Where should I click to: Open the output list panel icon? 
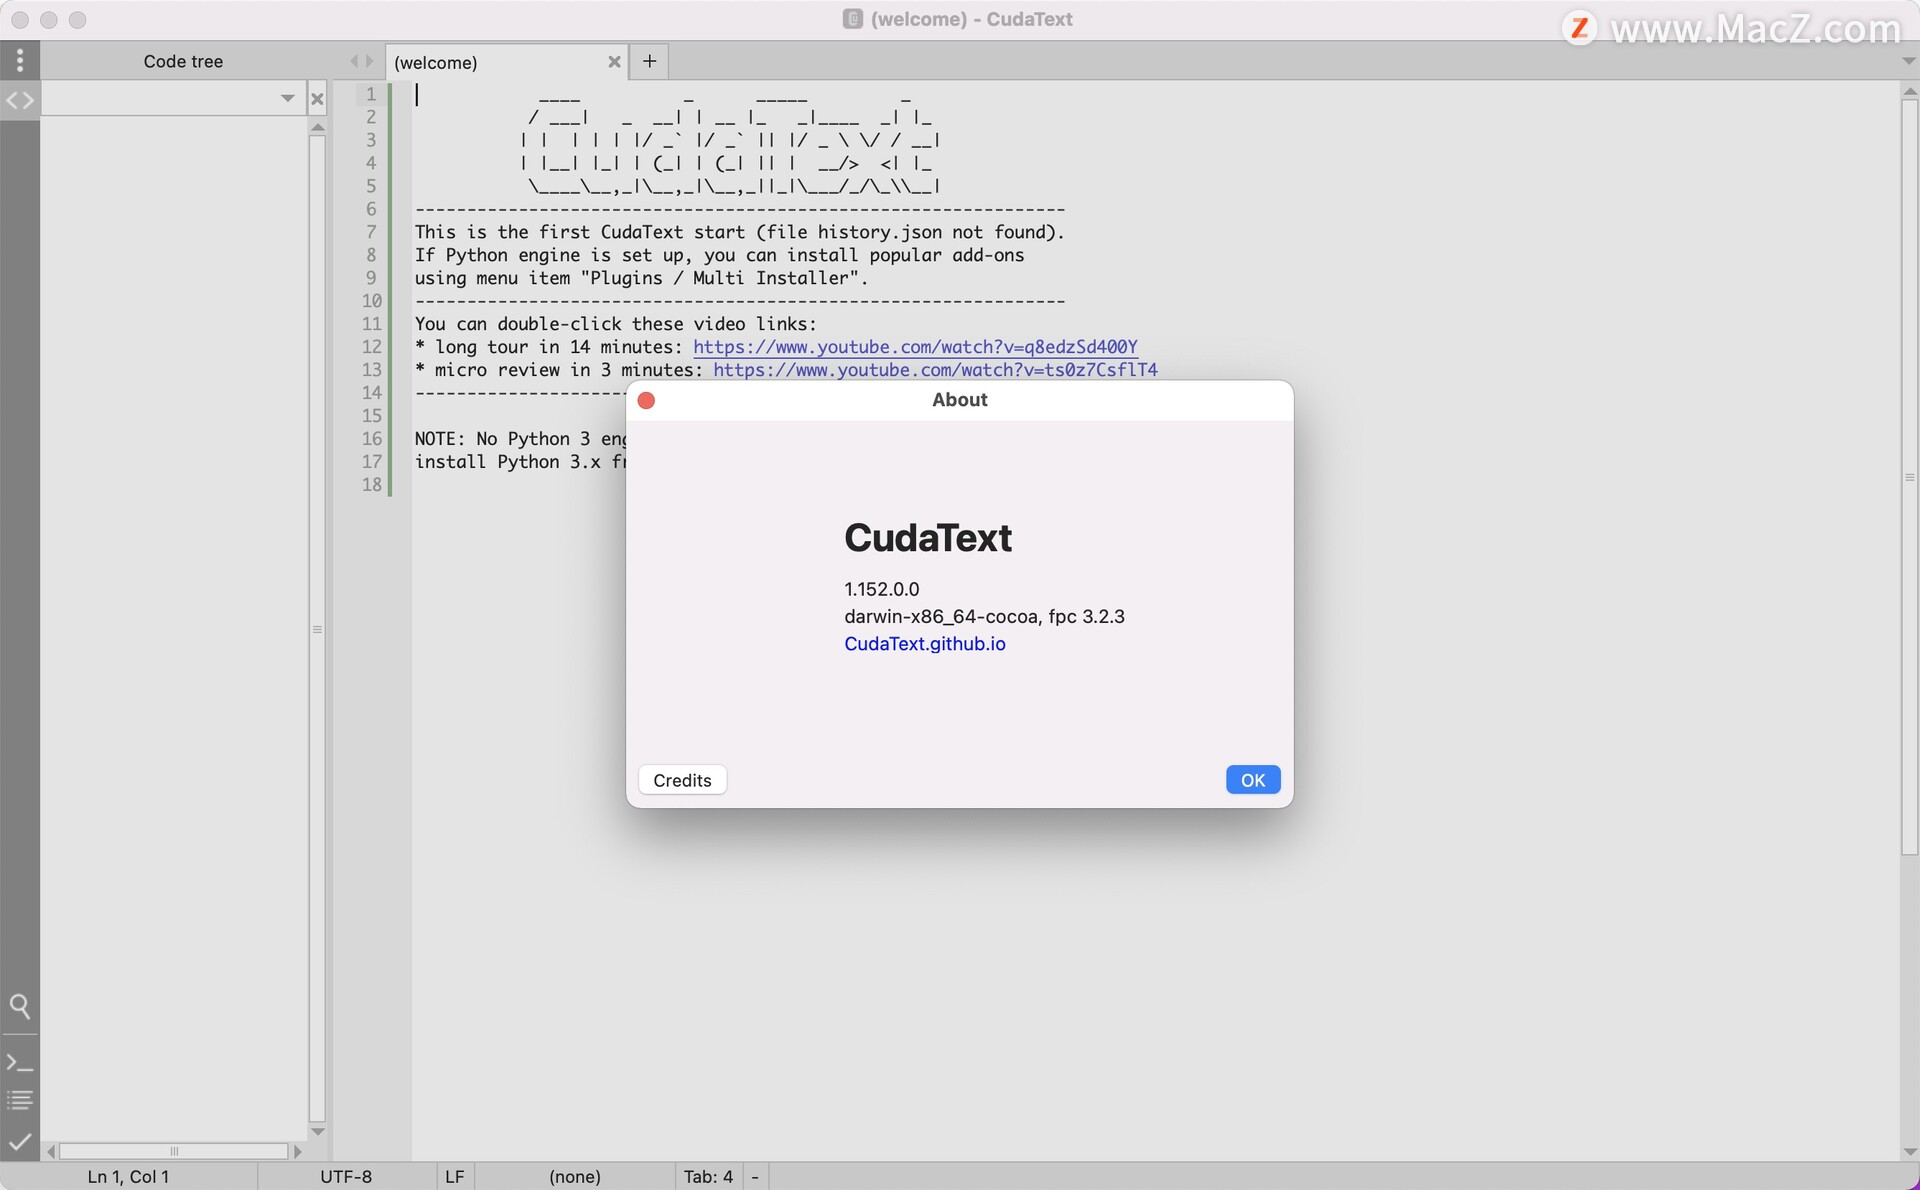point(19,1100)
